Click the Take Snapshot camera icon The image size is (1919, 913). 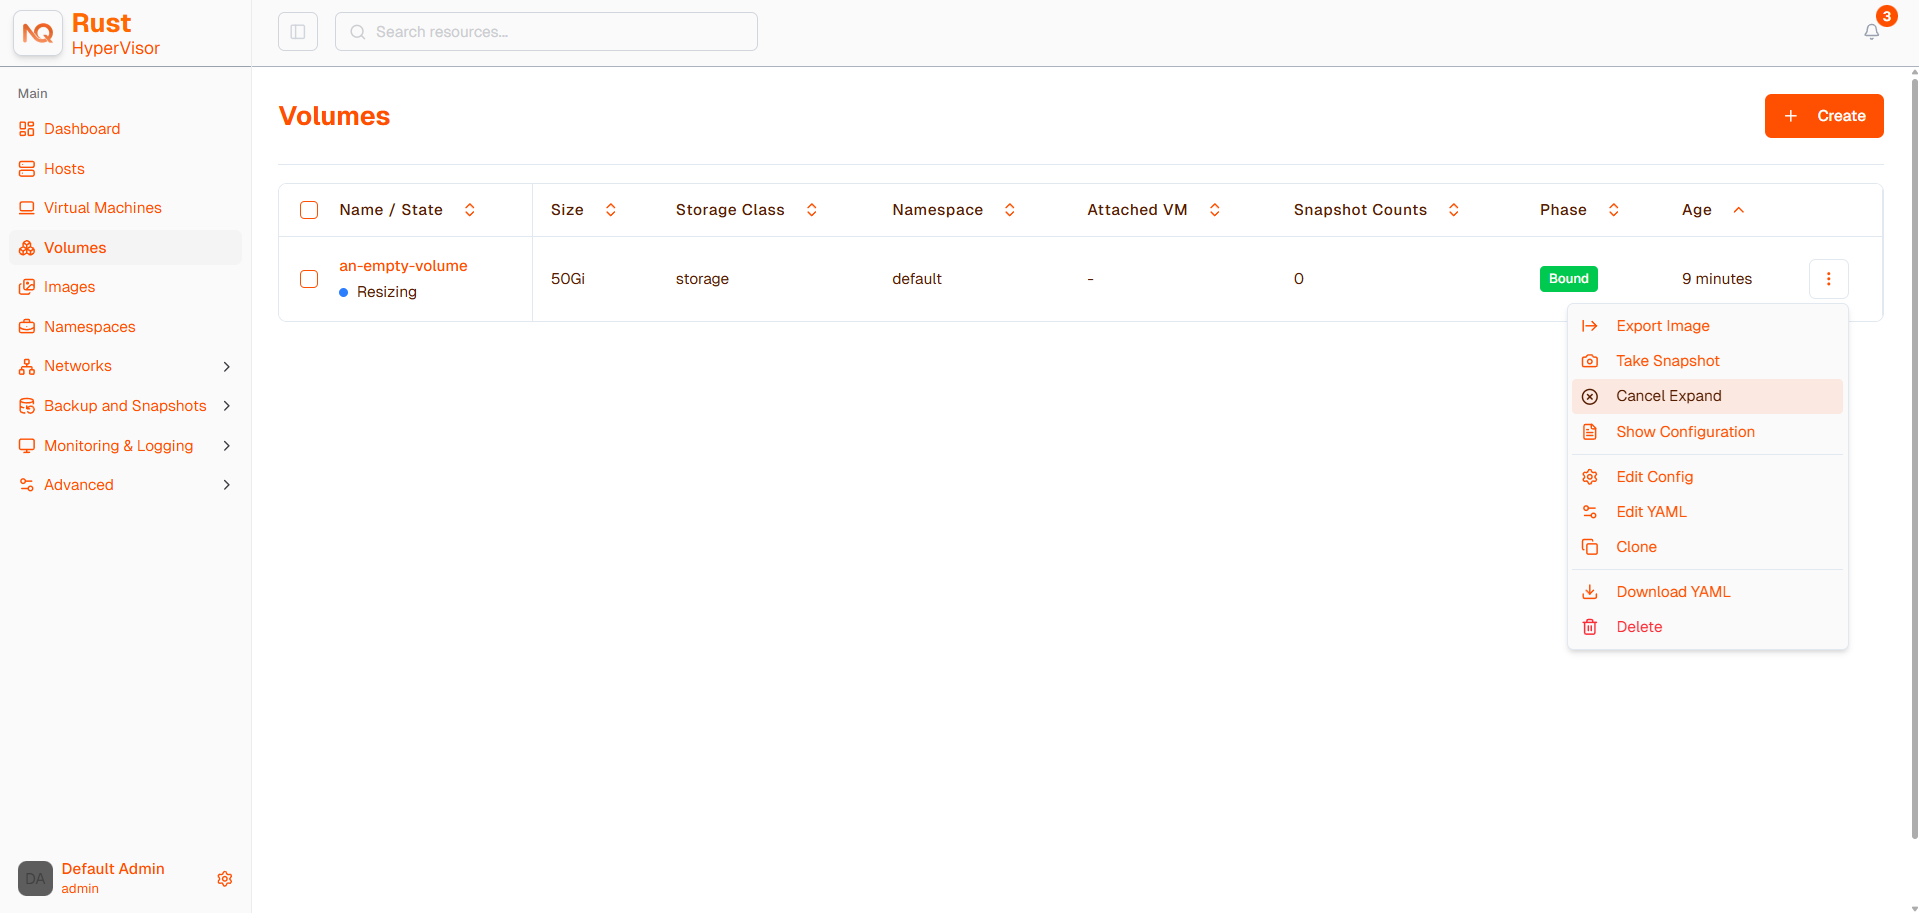pyautogui.click(x=1590, y=361)
